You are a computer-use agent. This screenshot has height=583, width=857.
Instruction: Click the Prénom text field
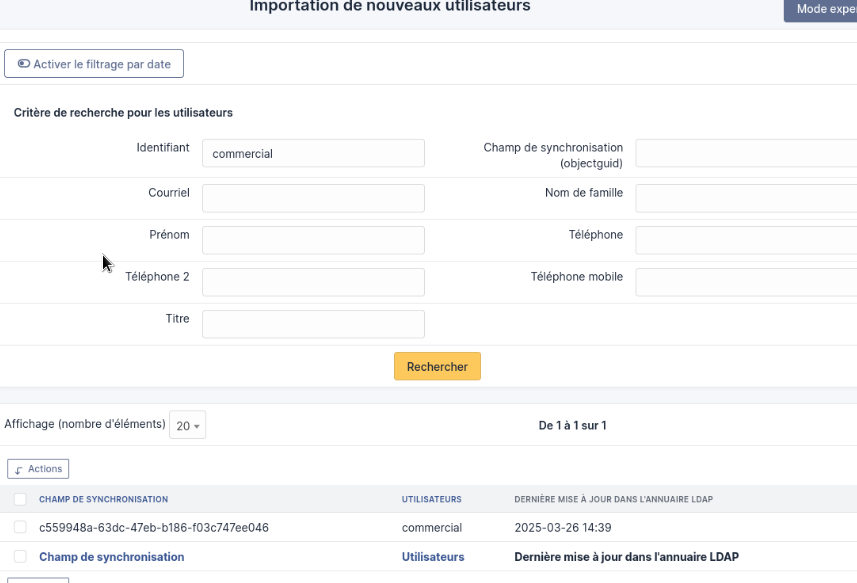pos(313,240)
